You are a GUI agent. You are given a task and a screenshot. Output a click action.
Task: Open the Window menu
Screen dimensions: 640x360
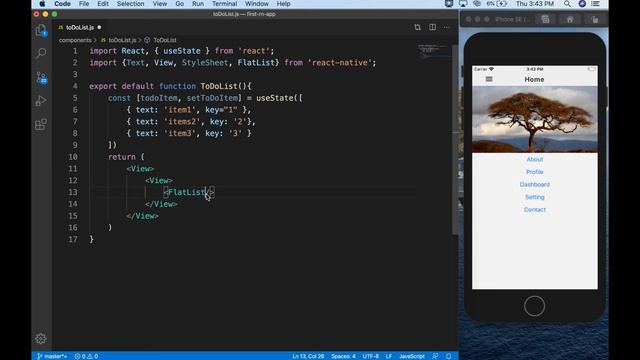click(257, 4)
